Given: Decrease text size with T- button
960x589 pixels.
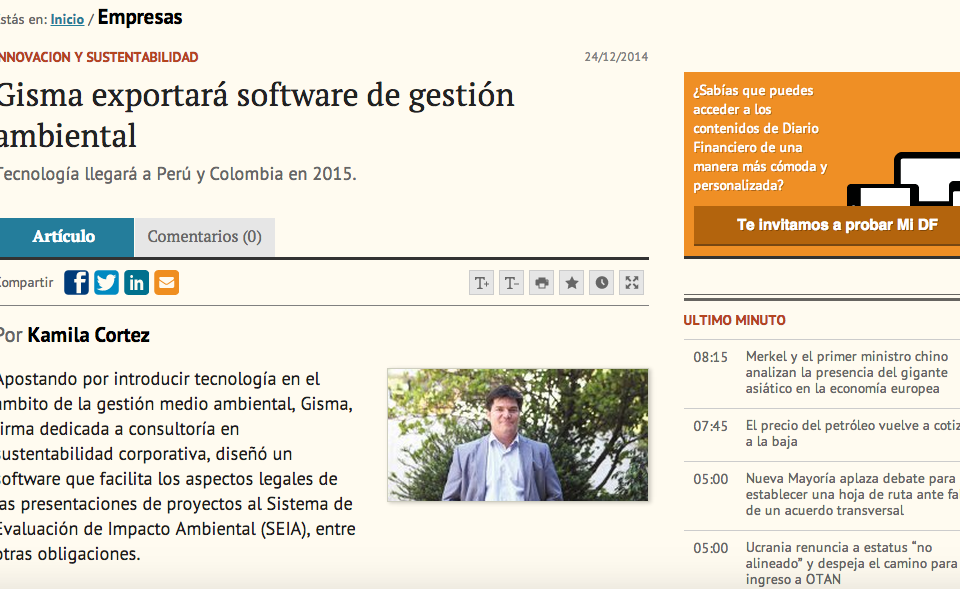Looking at the screenshot, I should click(511, 283).
